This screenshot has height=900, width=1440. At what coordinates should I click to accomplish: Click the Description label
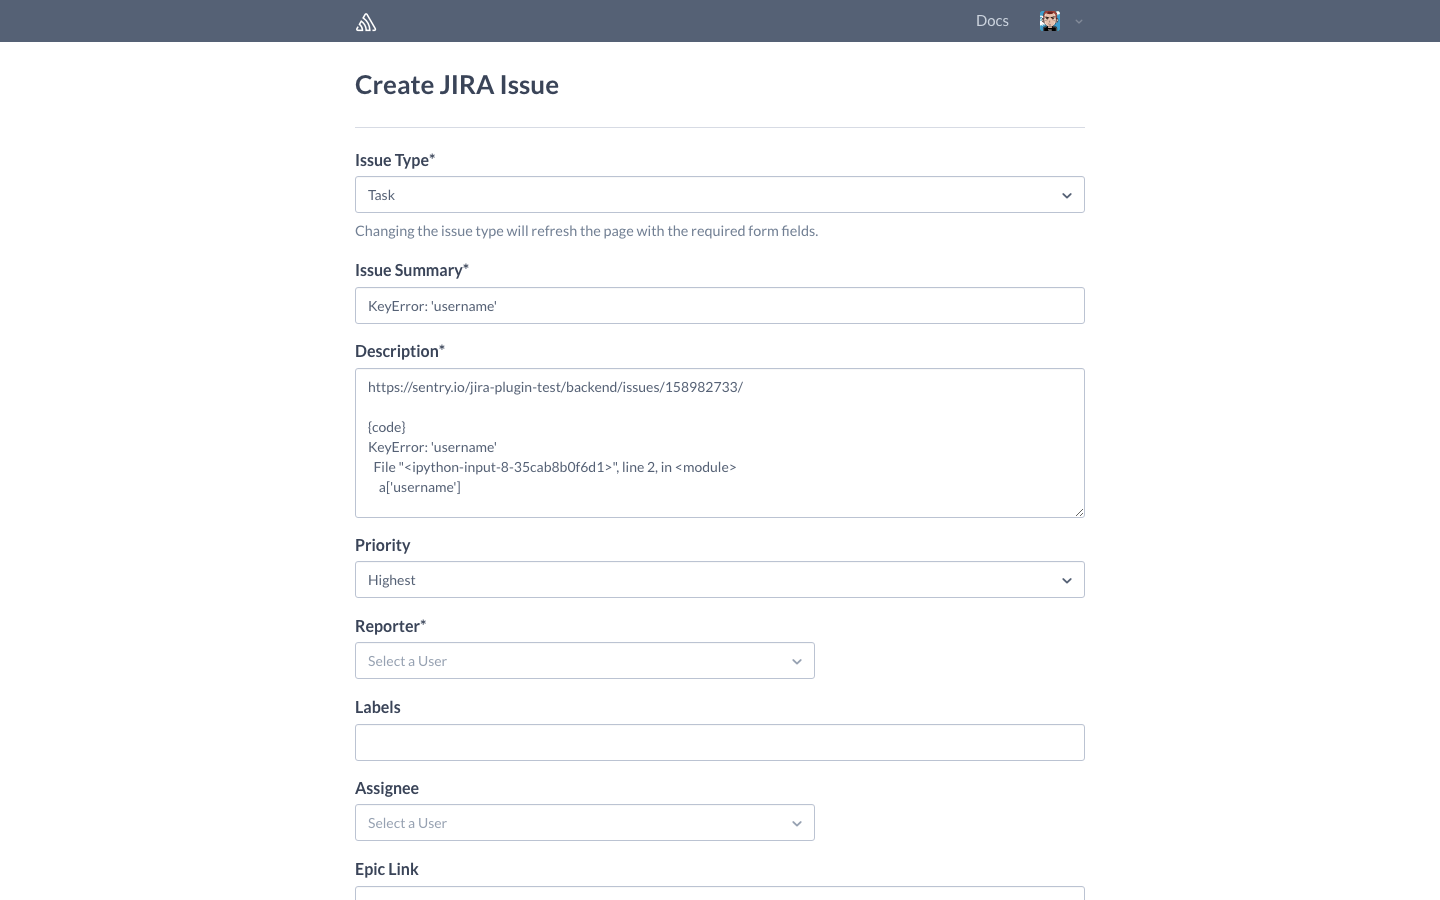click(x=400, y=351)
